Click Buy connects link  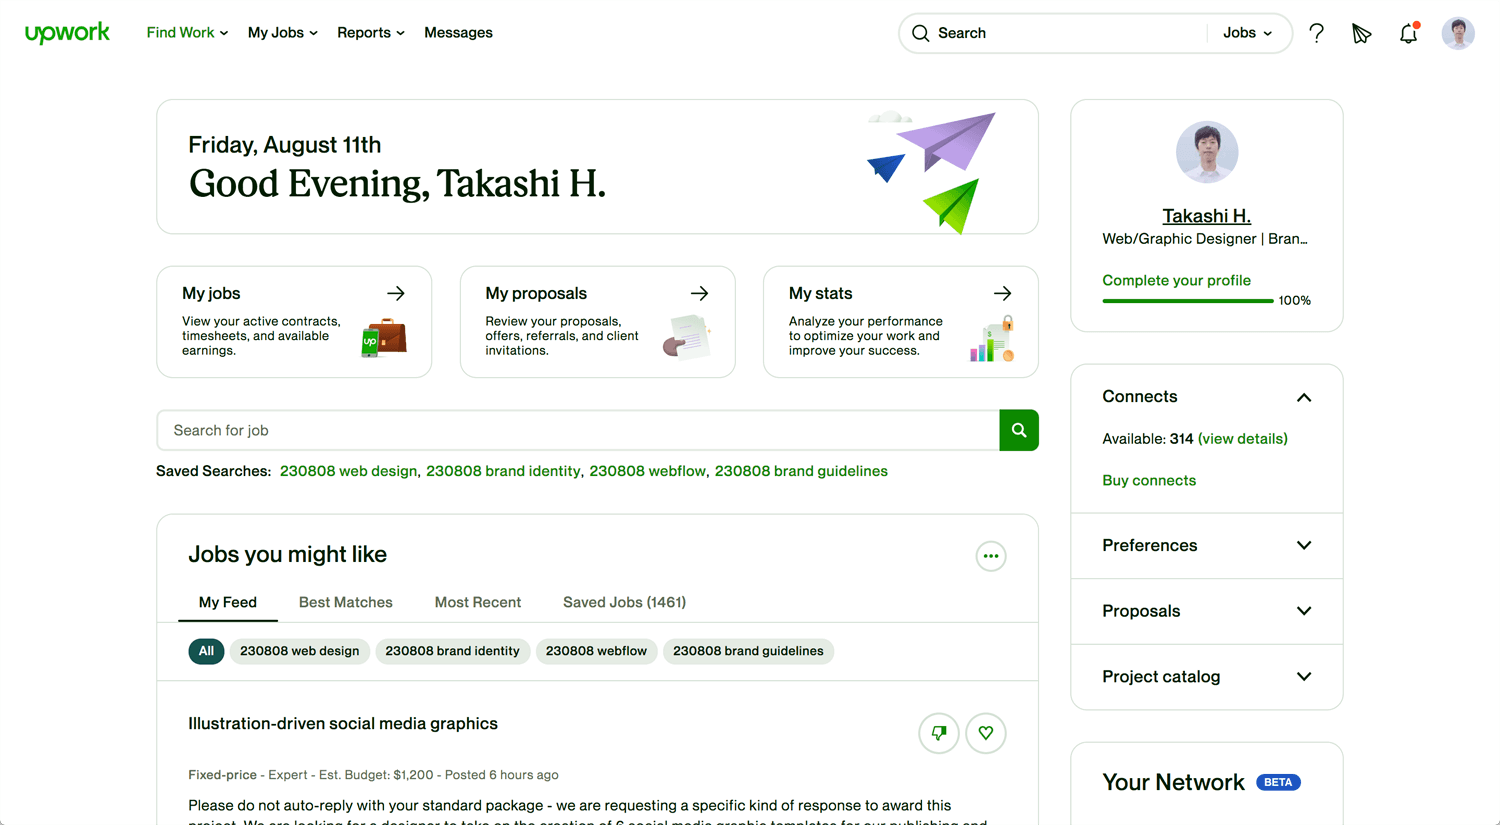(x=1149, y=481)
